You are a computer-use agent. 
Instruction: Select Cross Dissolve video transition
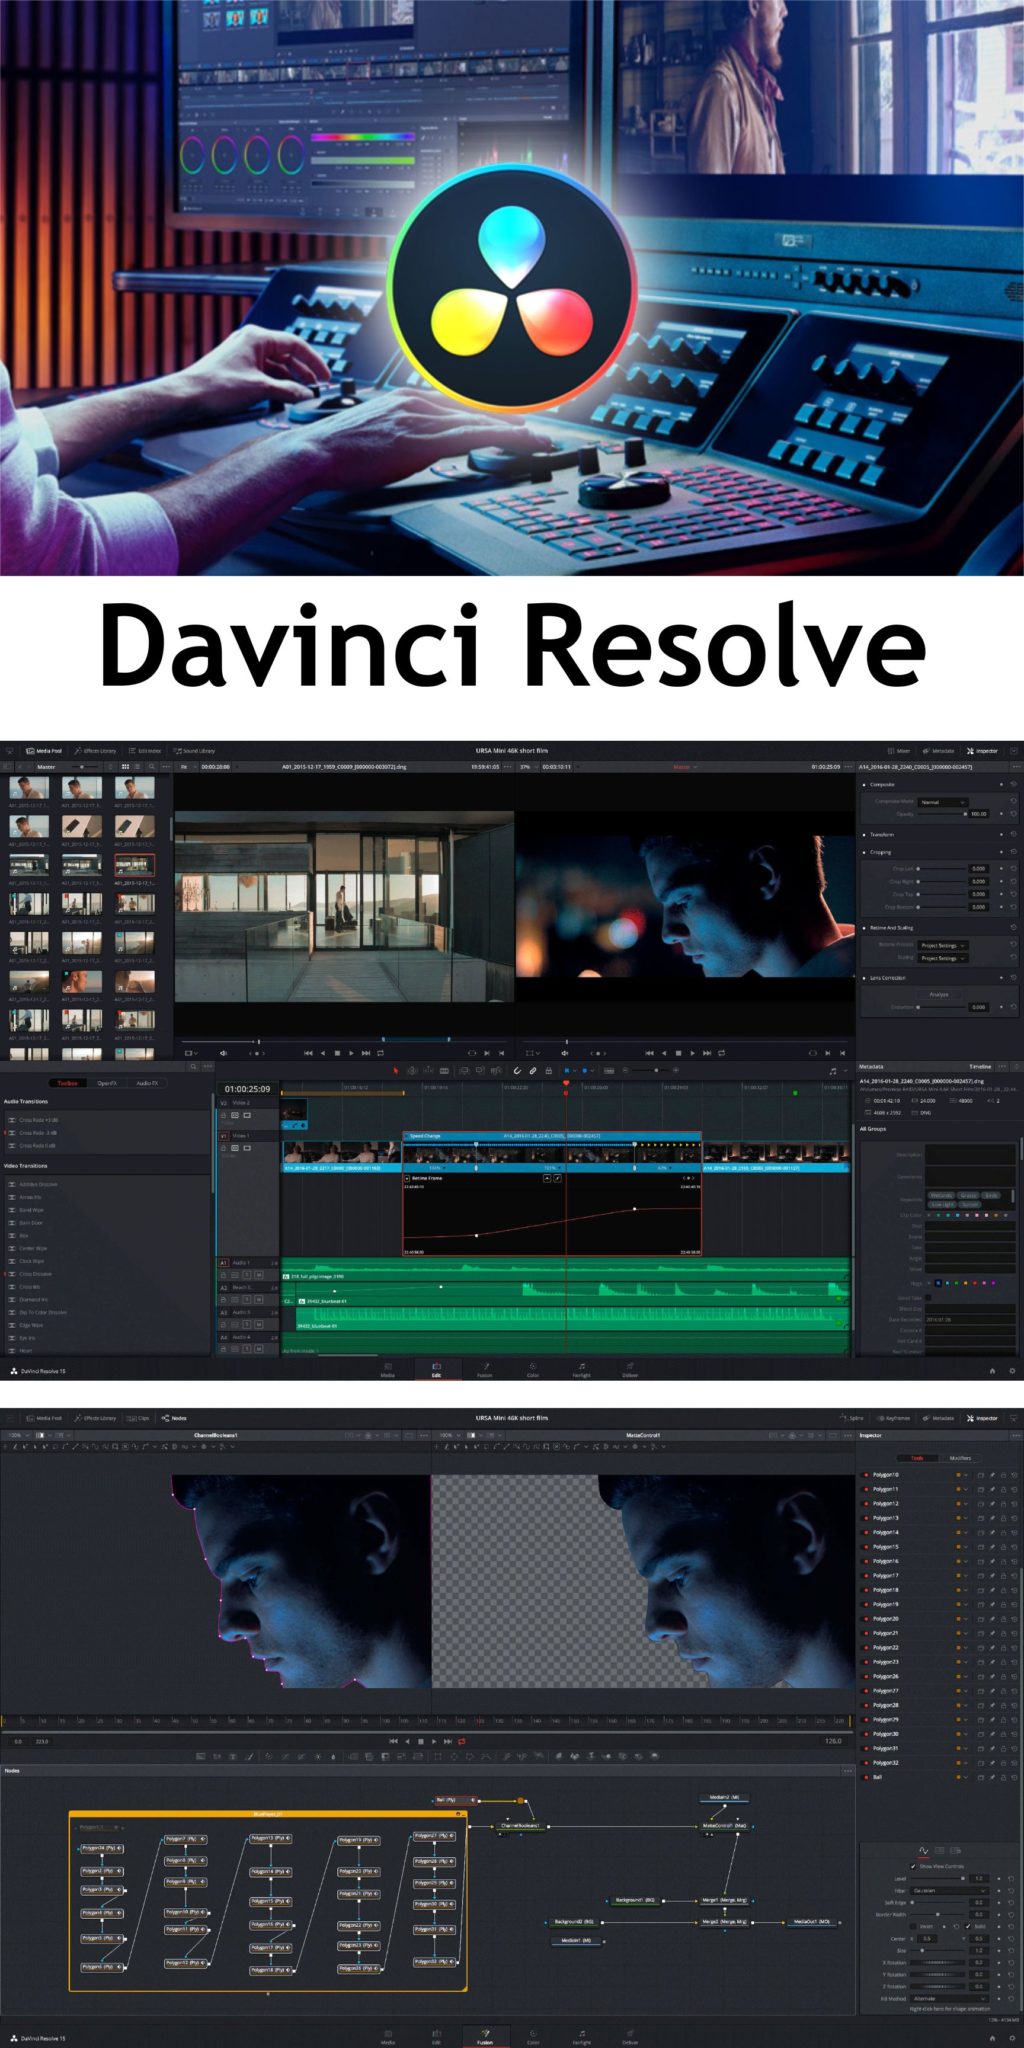[35, 1274]
